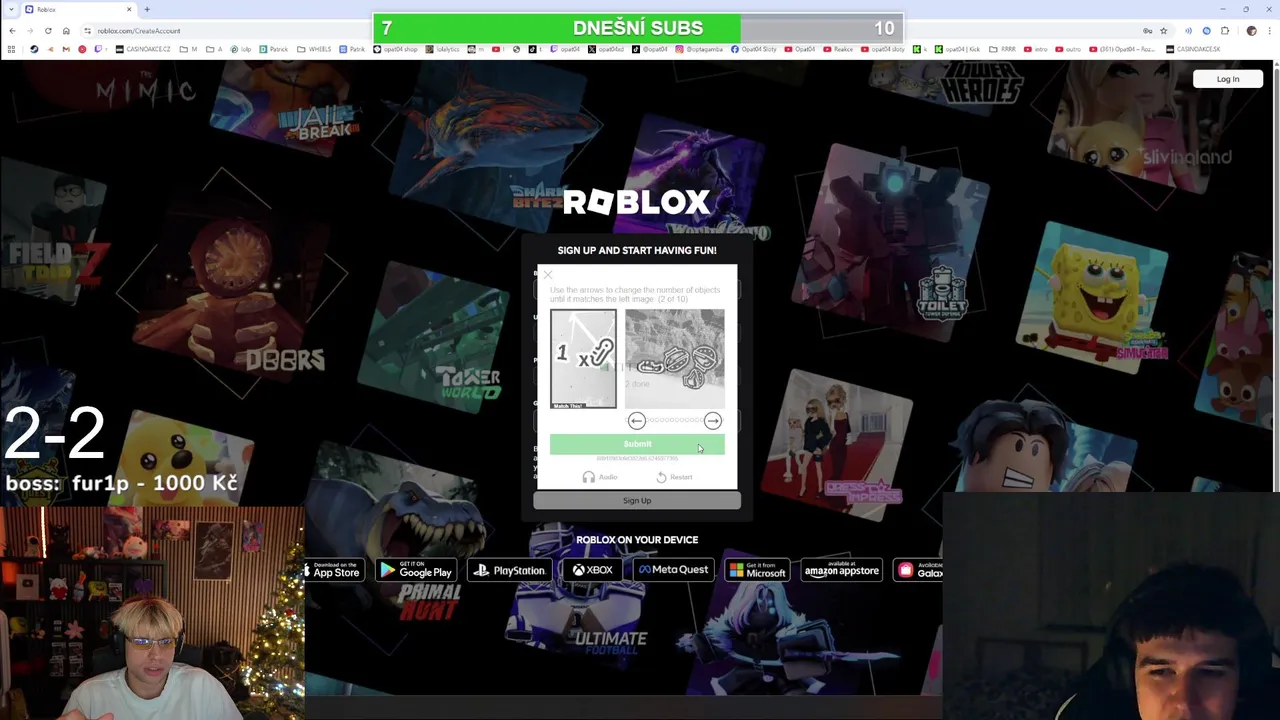The image size is (1280, 720).
Task: Open the Reakce YouTube bookmark
Action: tap(837, 49)
